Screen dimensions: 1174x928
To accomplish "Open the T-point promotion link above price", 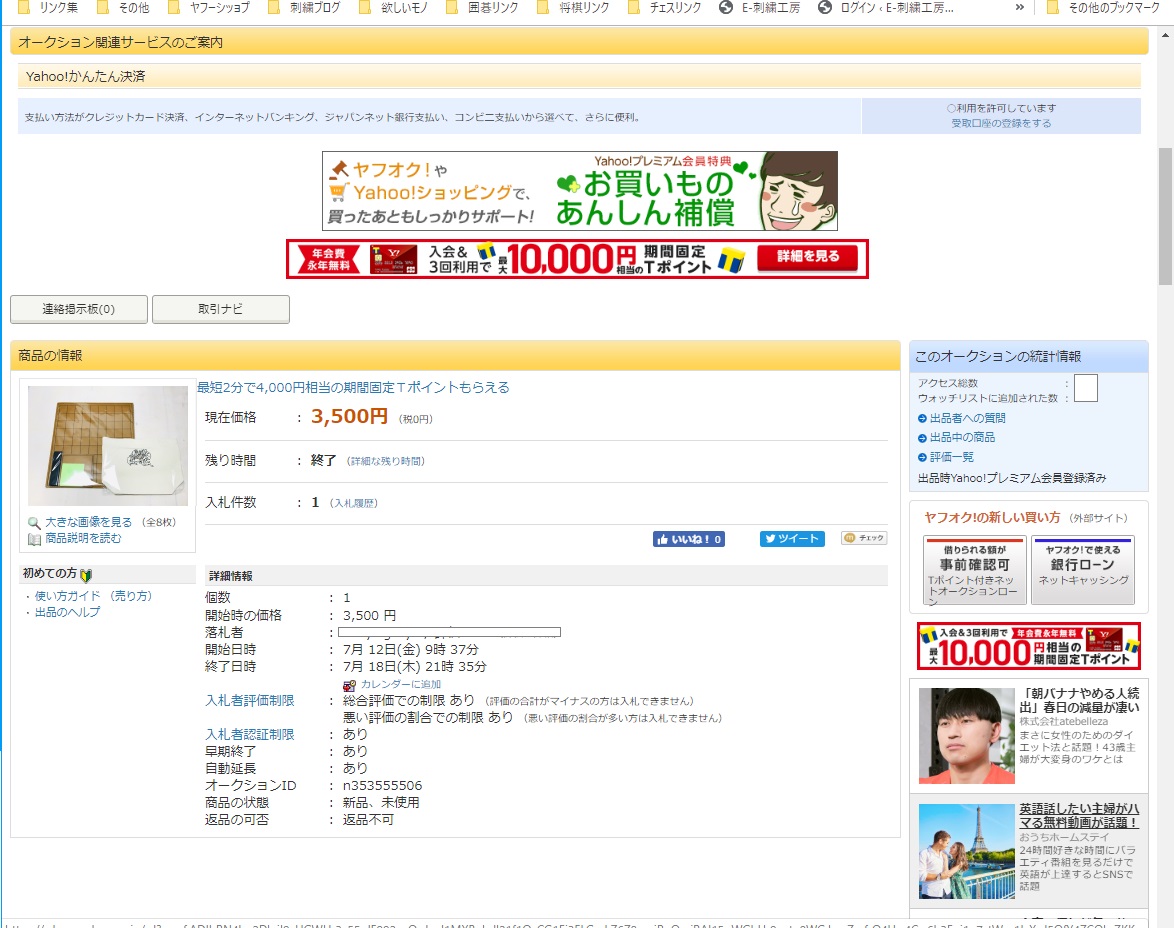I will pyautogui.click(x=353, y=387).
